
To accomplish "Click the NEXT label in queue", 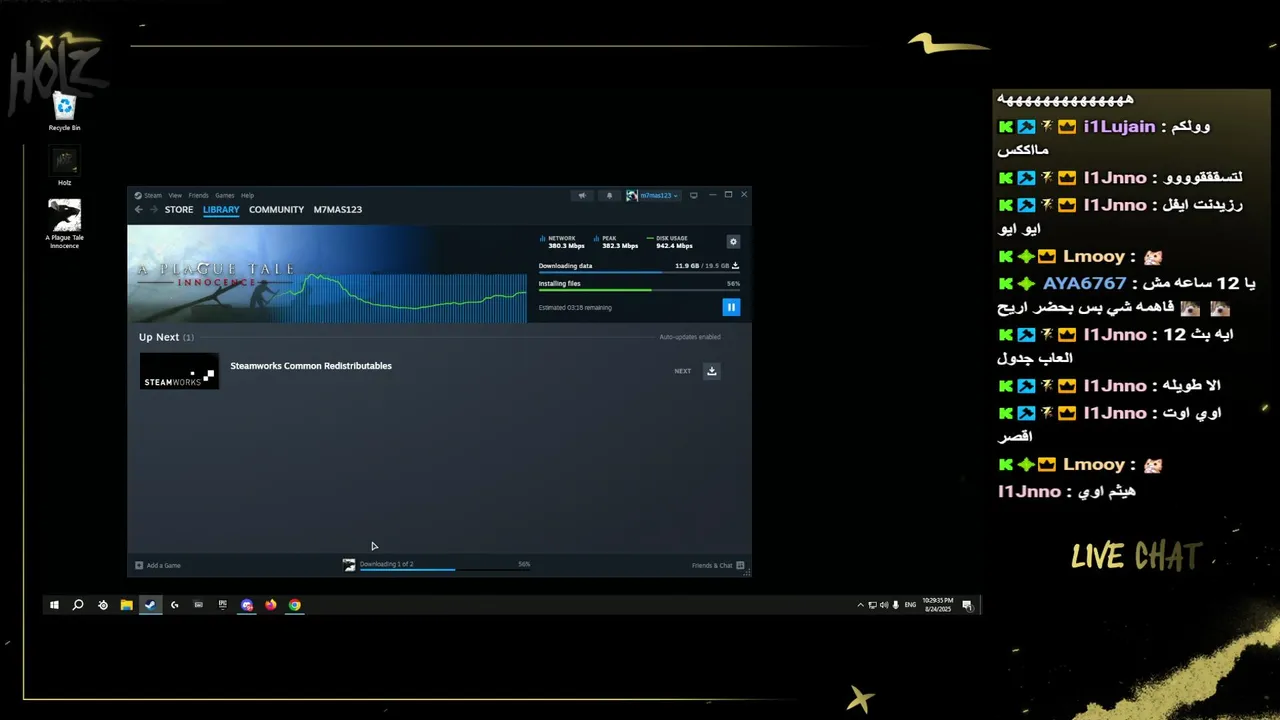I will point(683,371).
